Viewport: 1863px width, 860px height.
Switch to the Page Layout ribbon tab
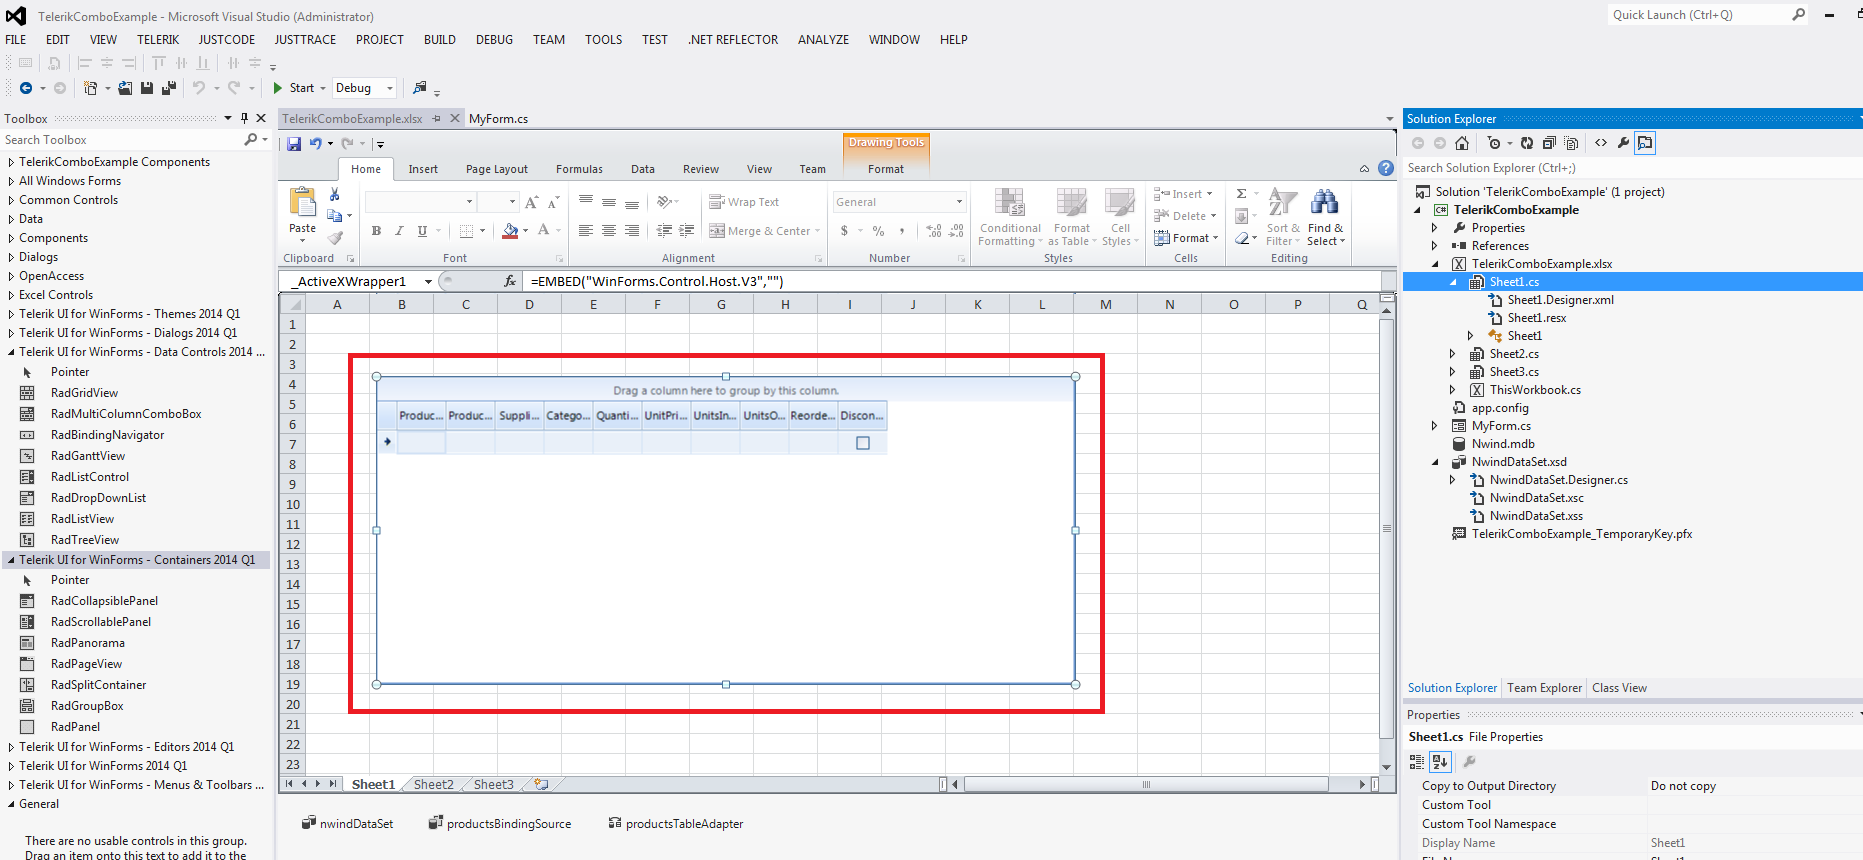tap(497, 169)
